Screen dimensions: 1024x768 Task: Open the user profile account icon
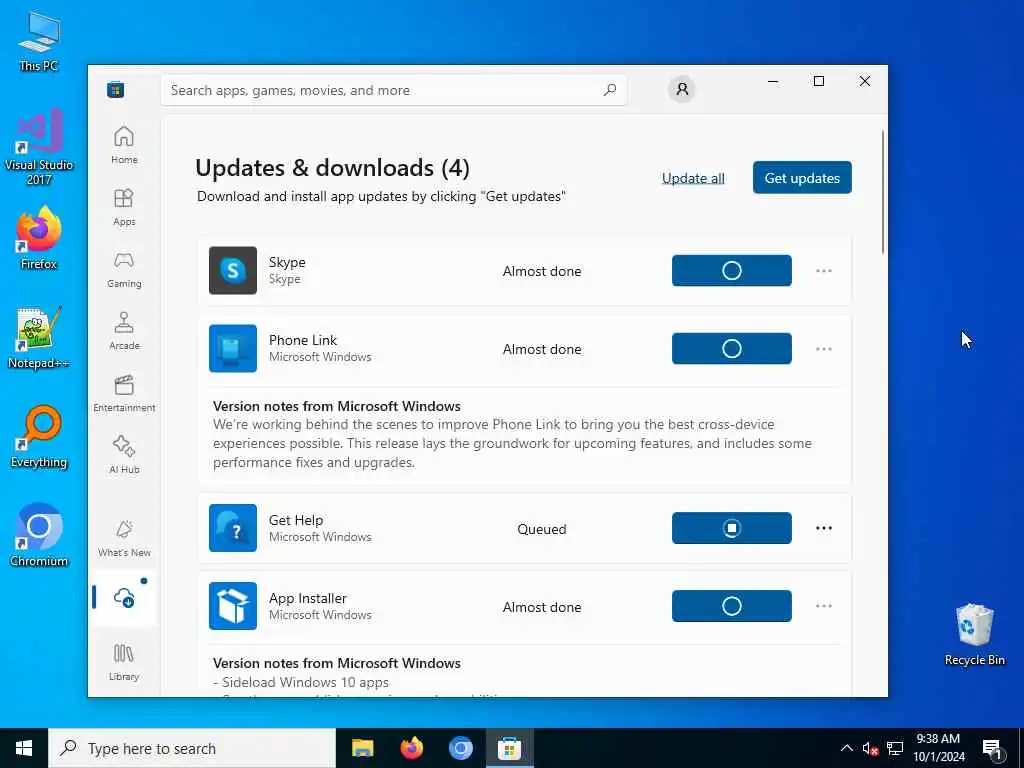(682, 89)
